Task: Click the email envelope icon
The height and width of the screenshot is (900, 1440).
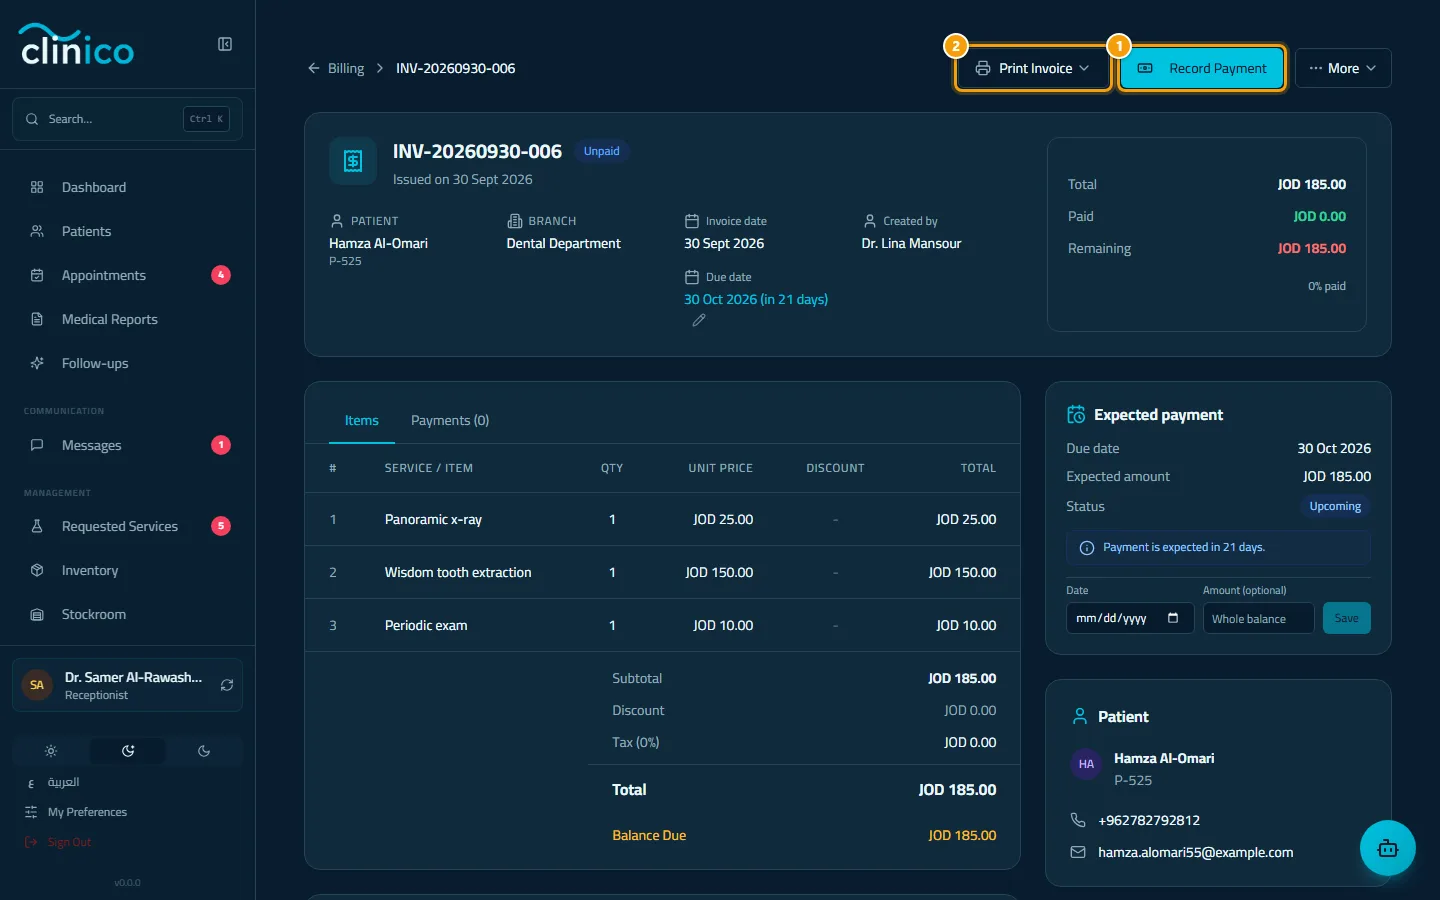Action: coord(1078,852)
